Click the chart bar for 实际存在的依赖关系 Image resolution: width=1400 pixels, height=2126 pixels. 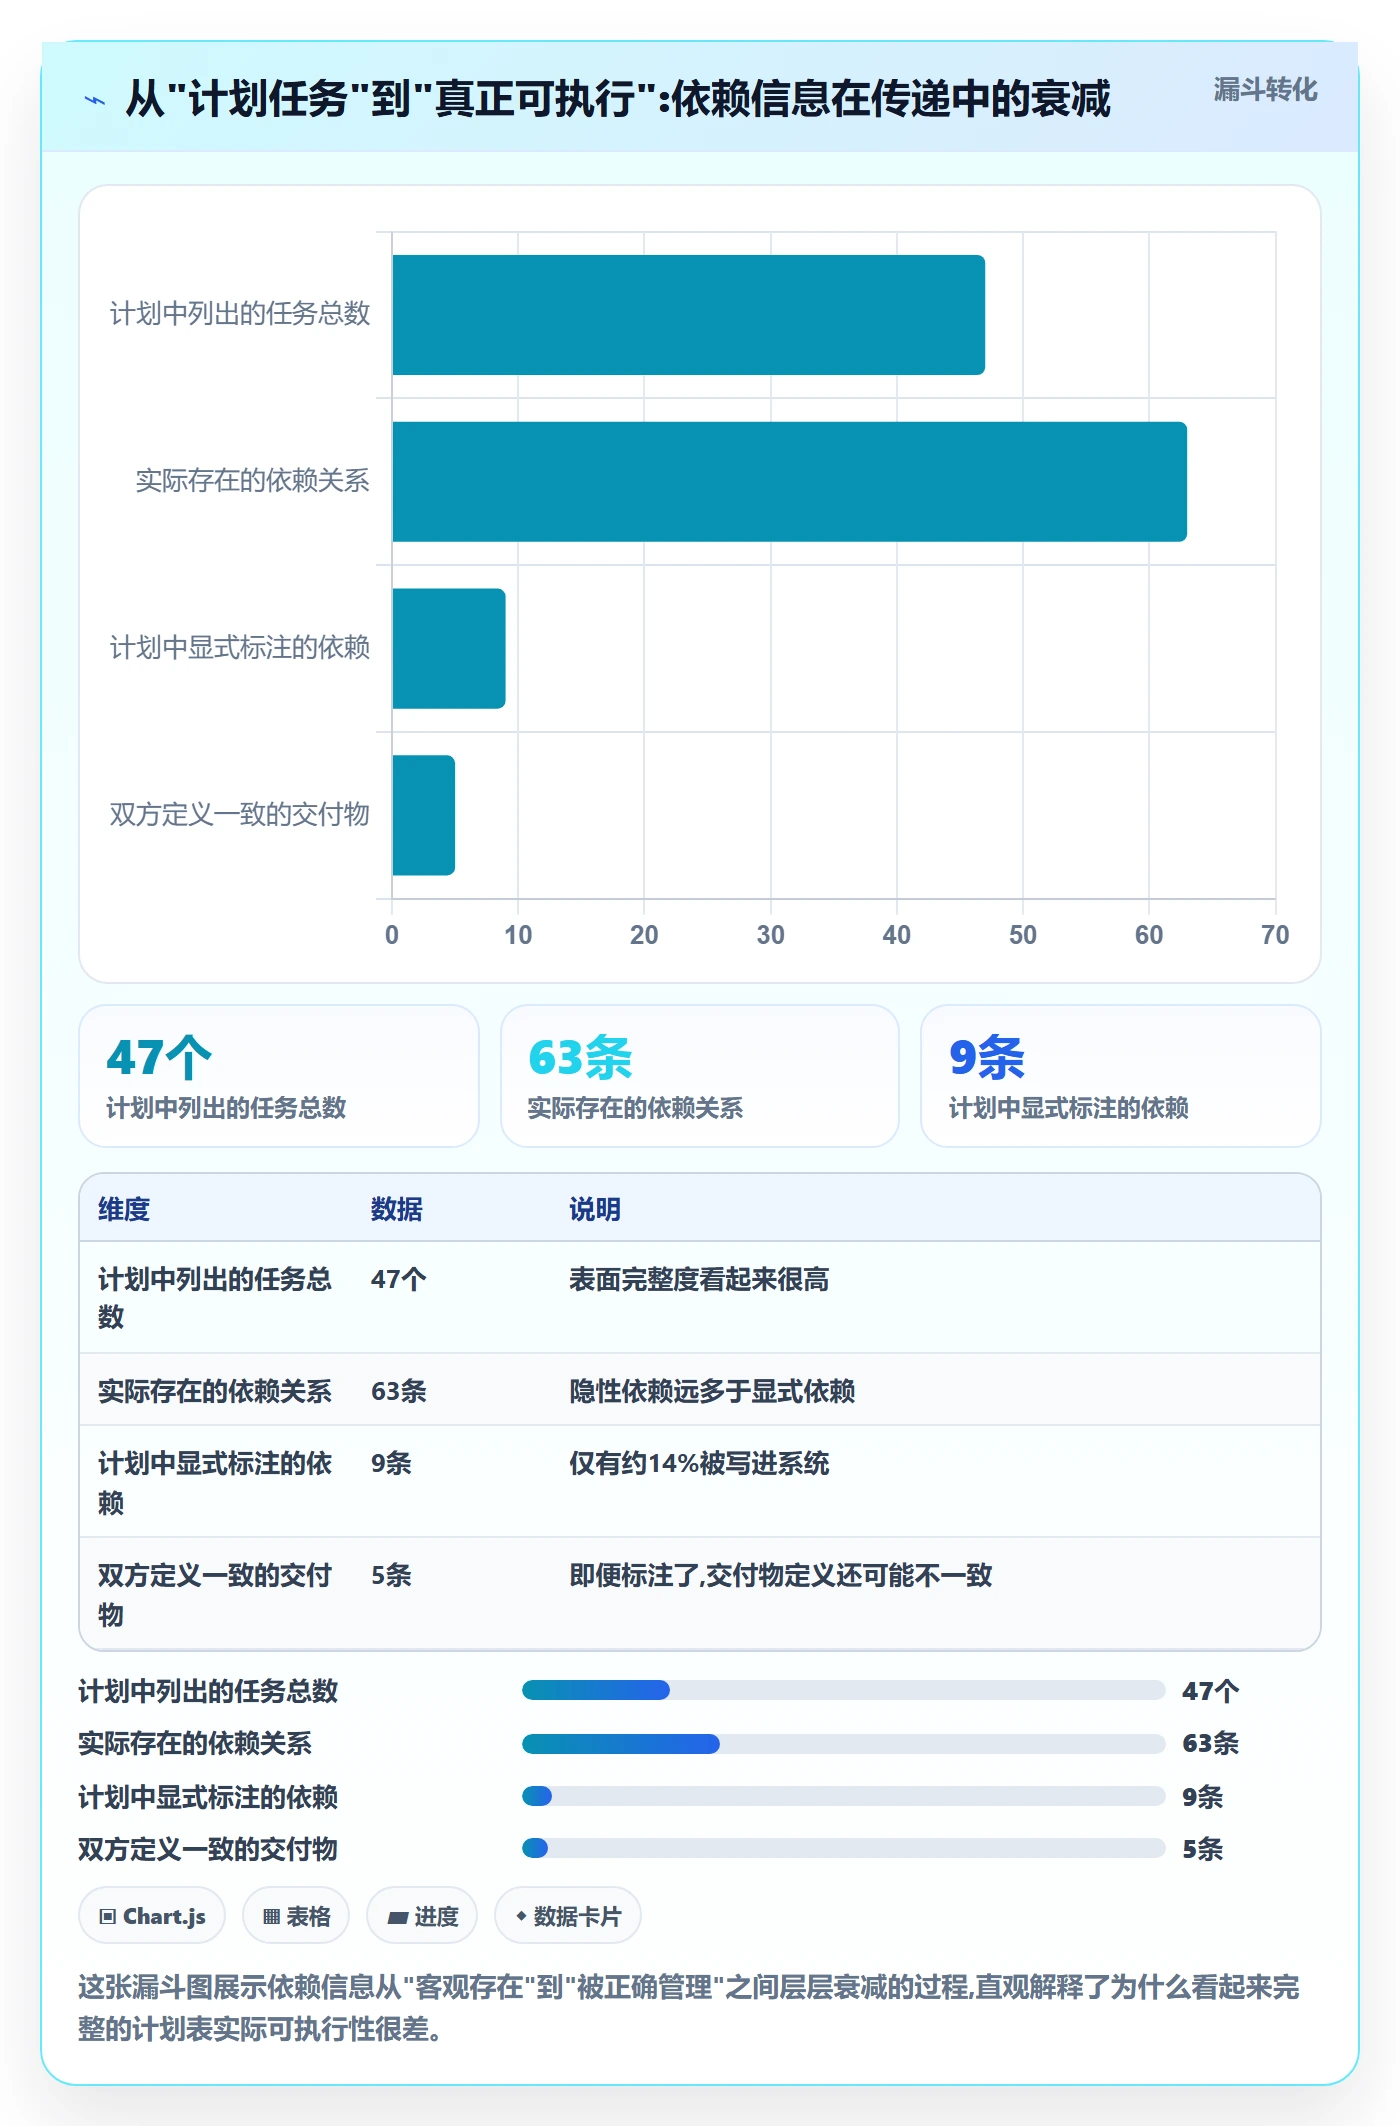click(x=790, y=482)
